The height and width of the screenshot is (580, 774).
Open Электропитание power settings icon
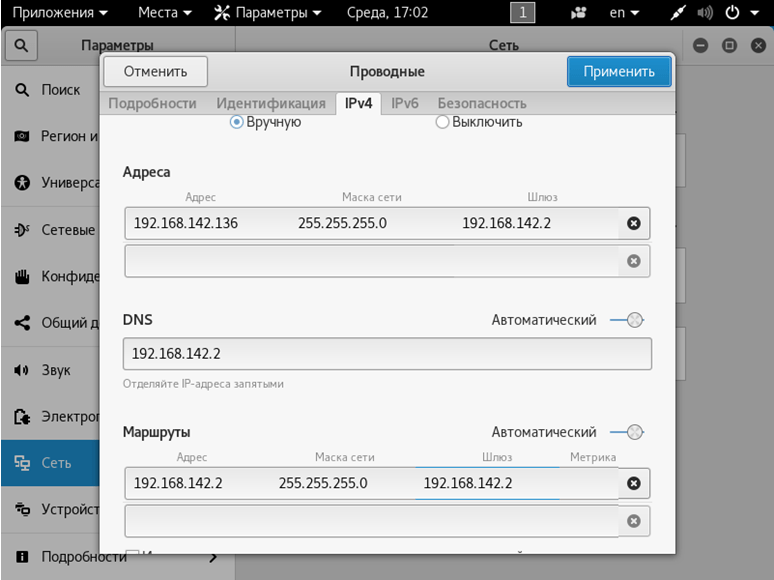(22, 417)
